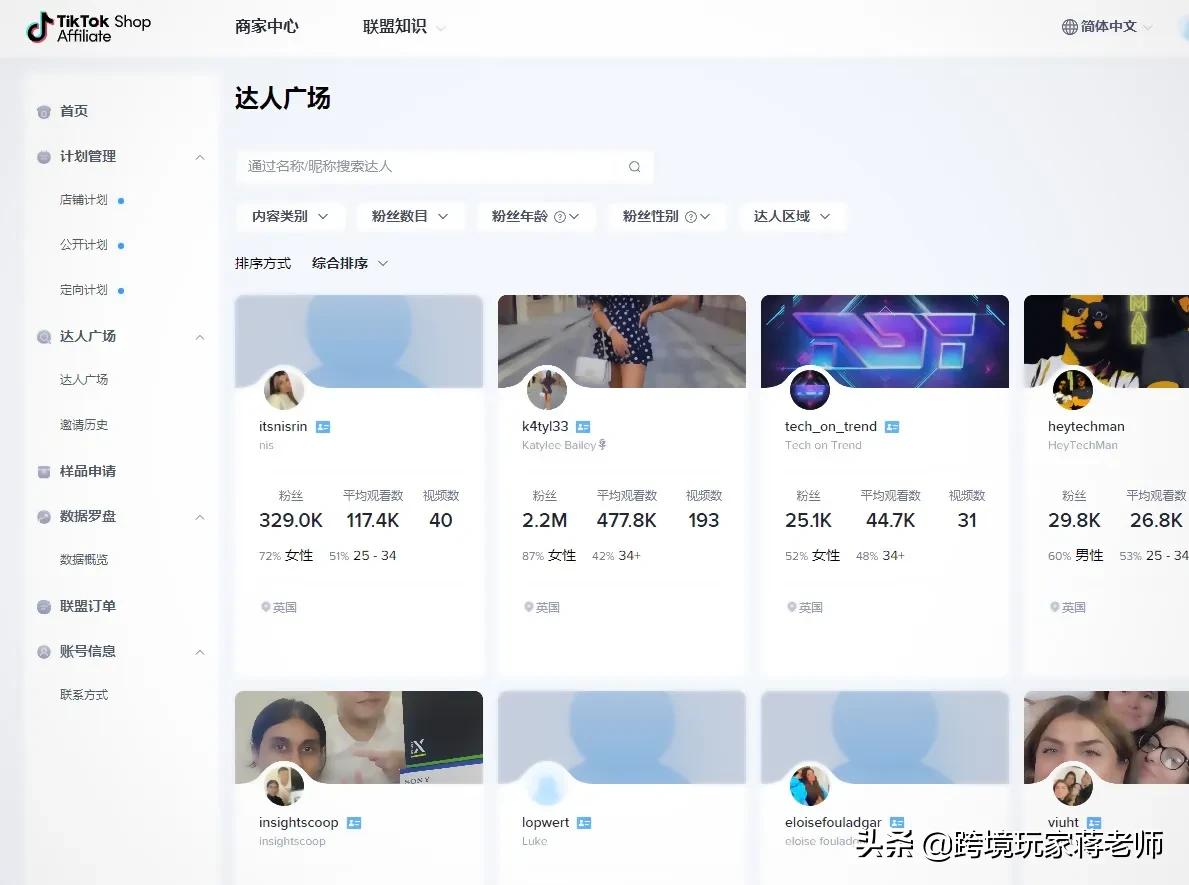Open 邀请历史 from the sidebar
Screen dimensions: 1189x885
(84, 424)
